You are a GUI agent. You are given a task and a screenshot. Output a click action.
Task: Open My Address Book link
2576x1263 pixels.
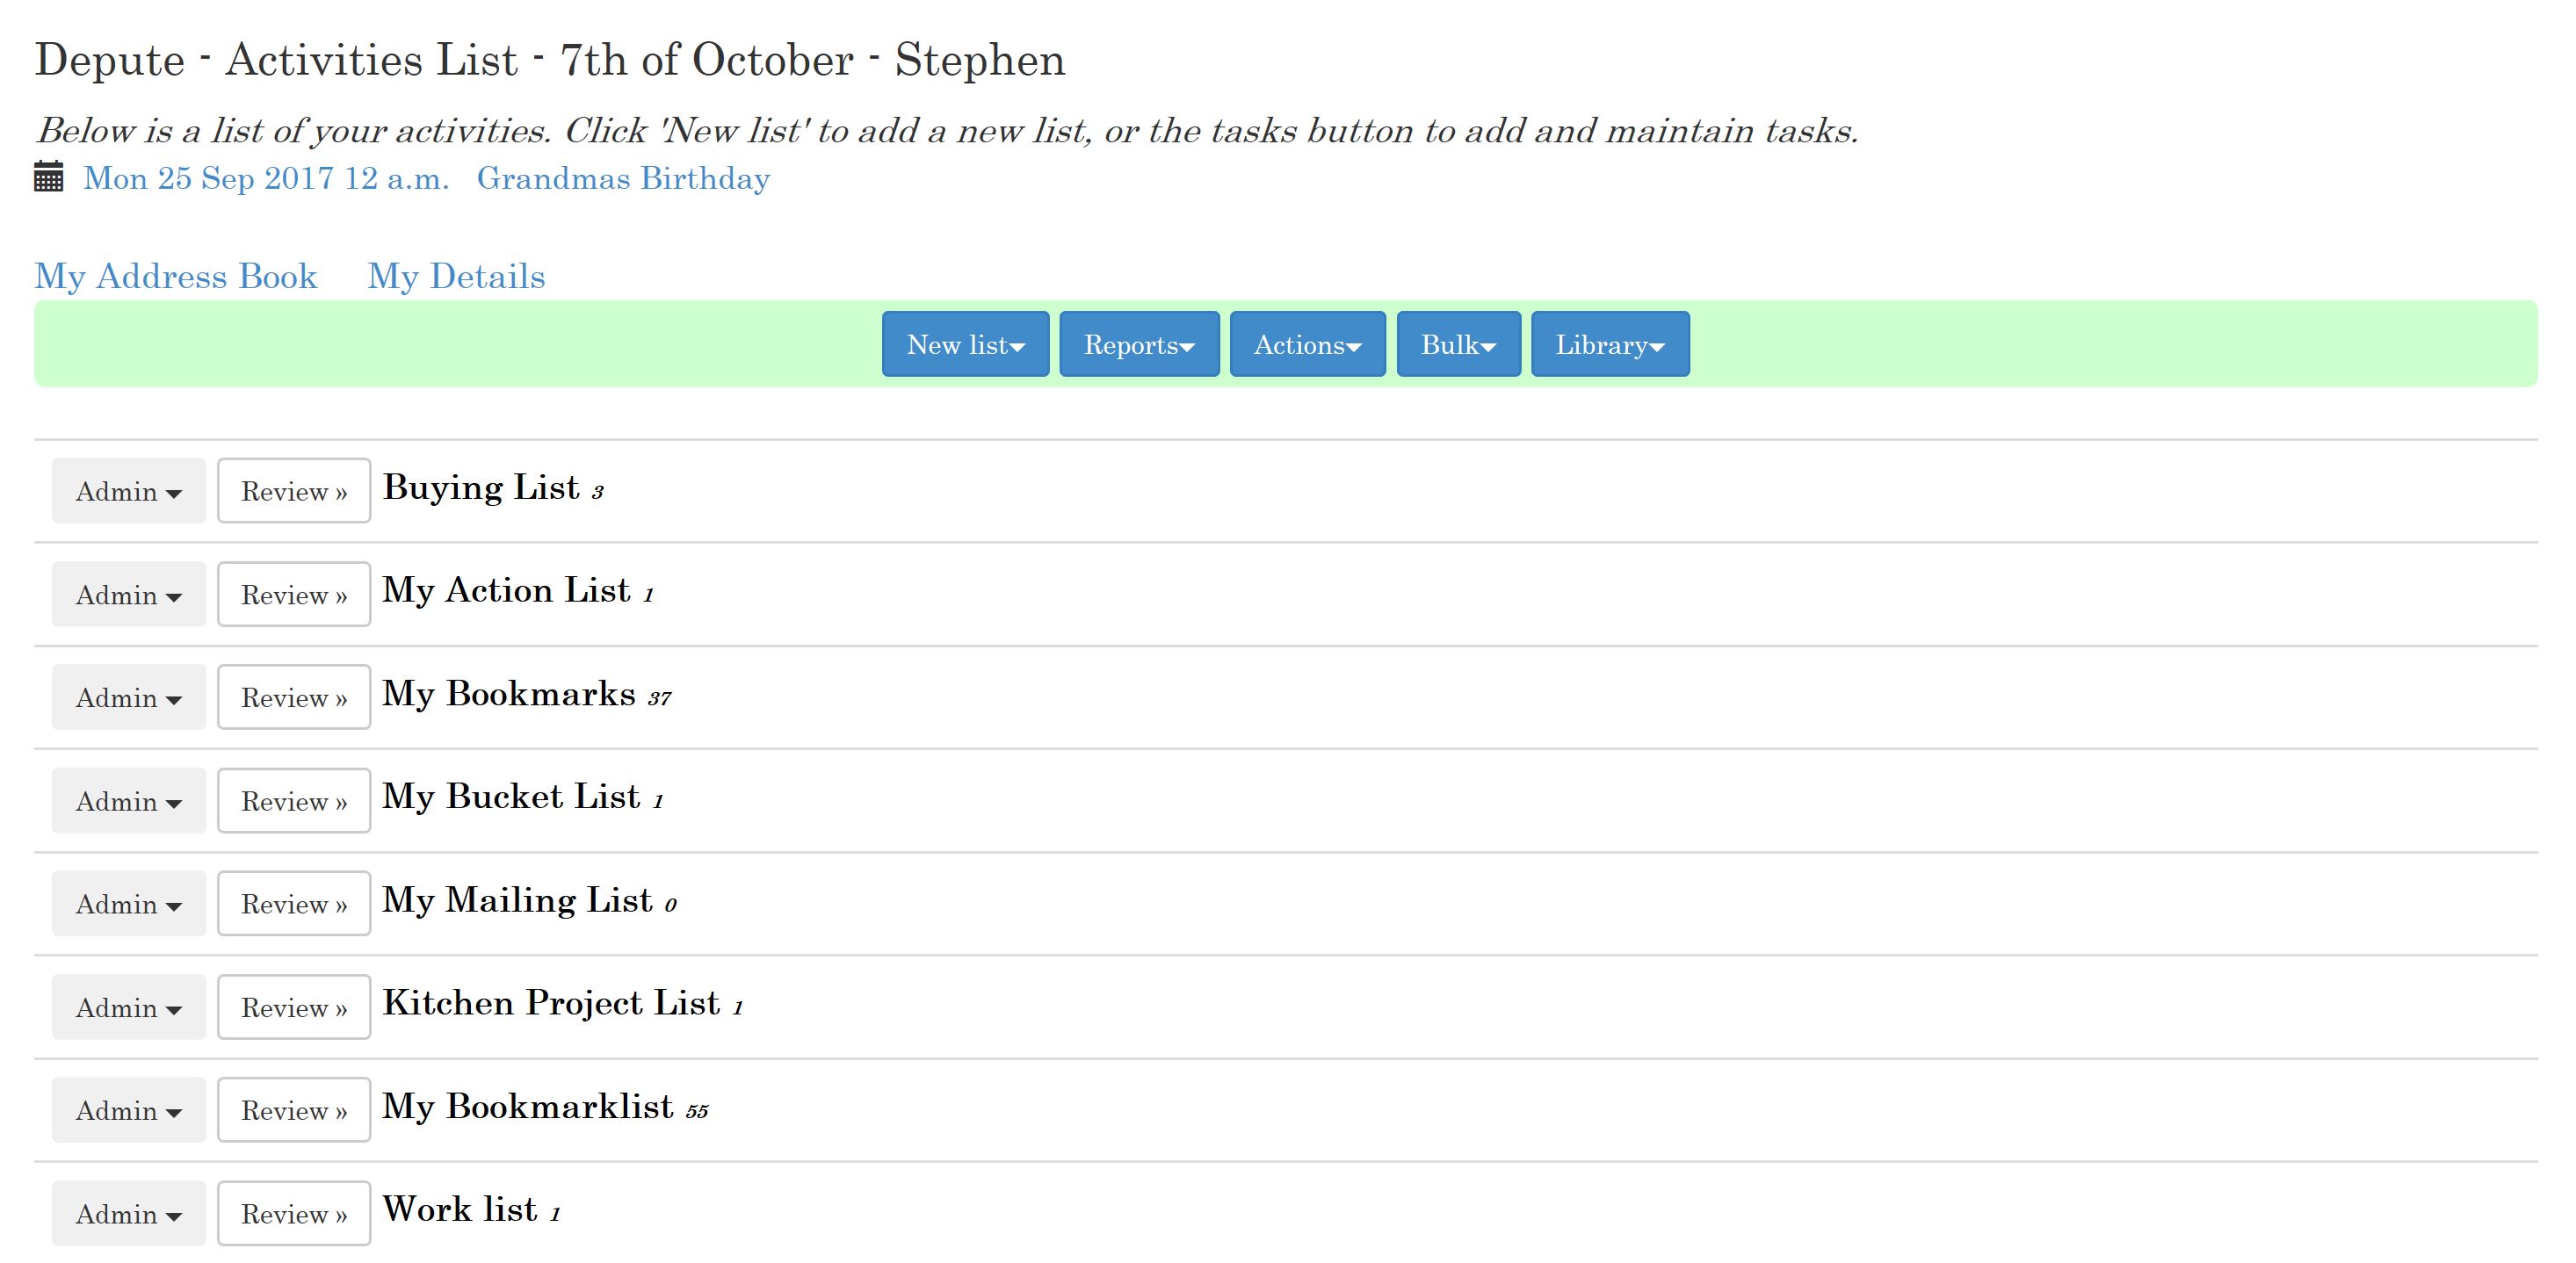176,276
